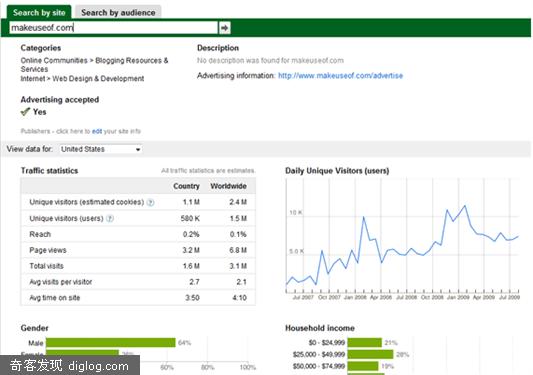This screenshot has width=533, height=375.
Task: Select the Reach row label
Action: pyautogui.click(x=40, y=234)
